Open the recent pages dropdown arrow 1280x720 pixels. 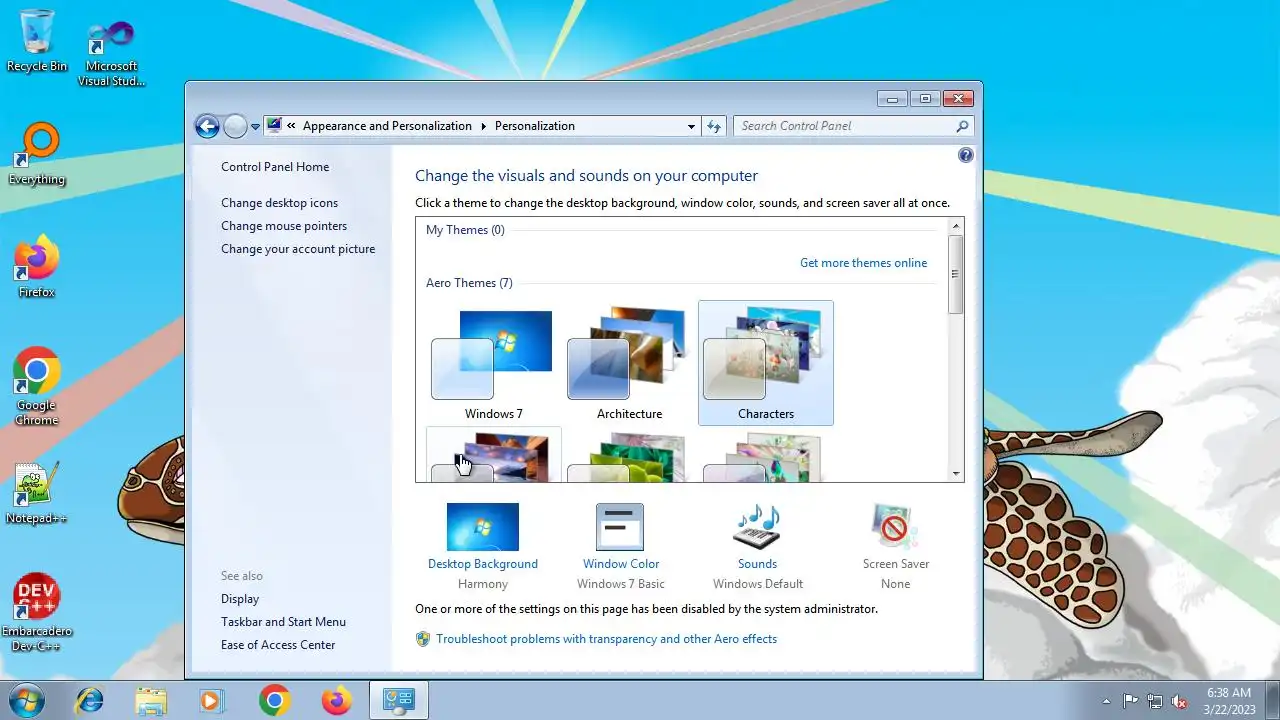point(255,126)
